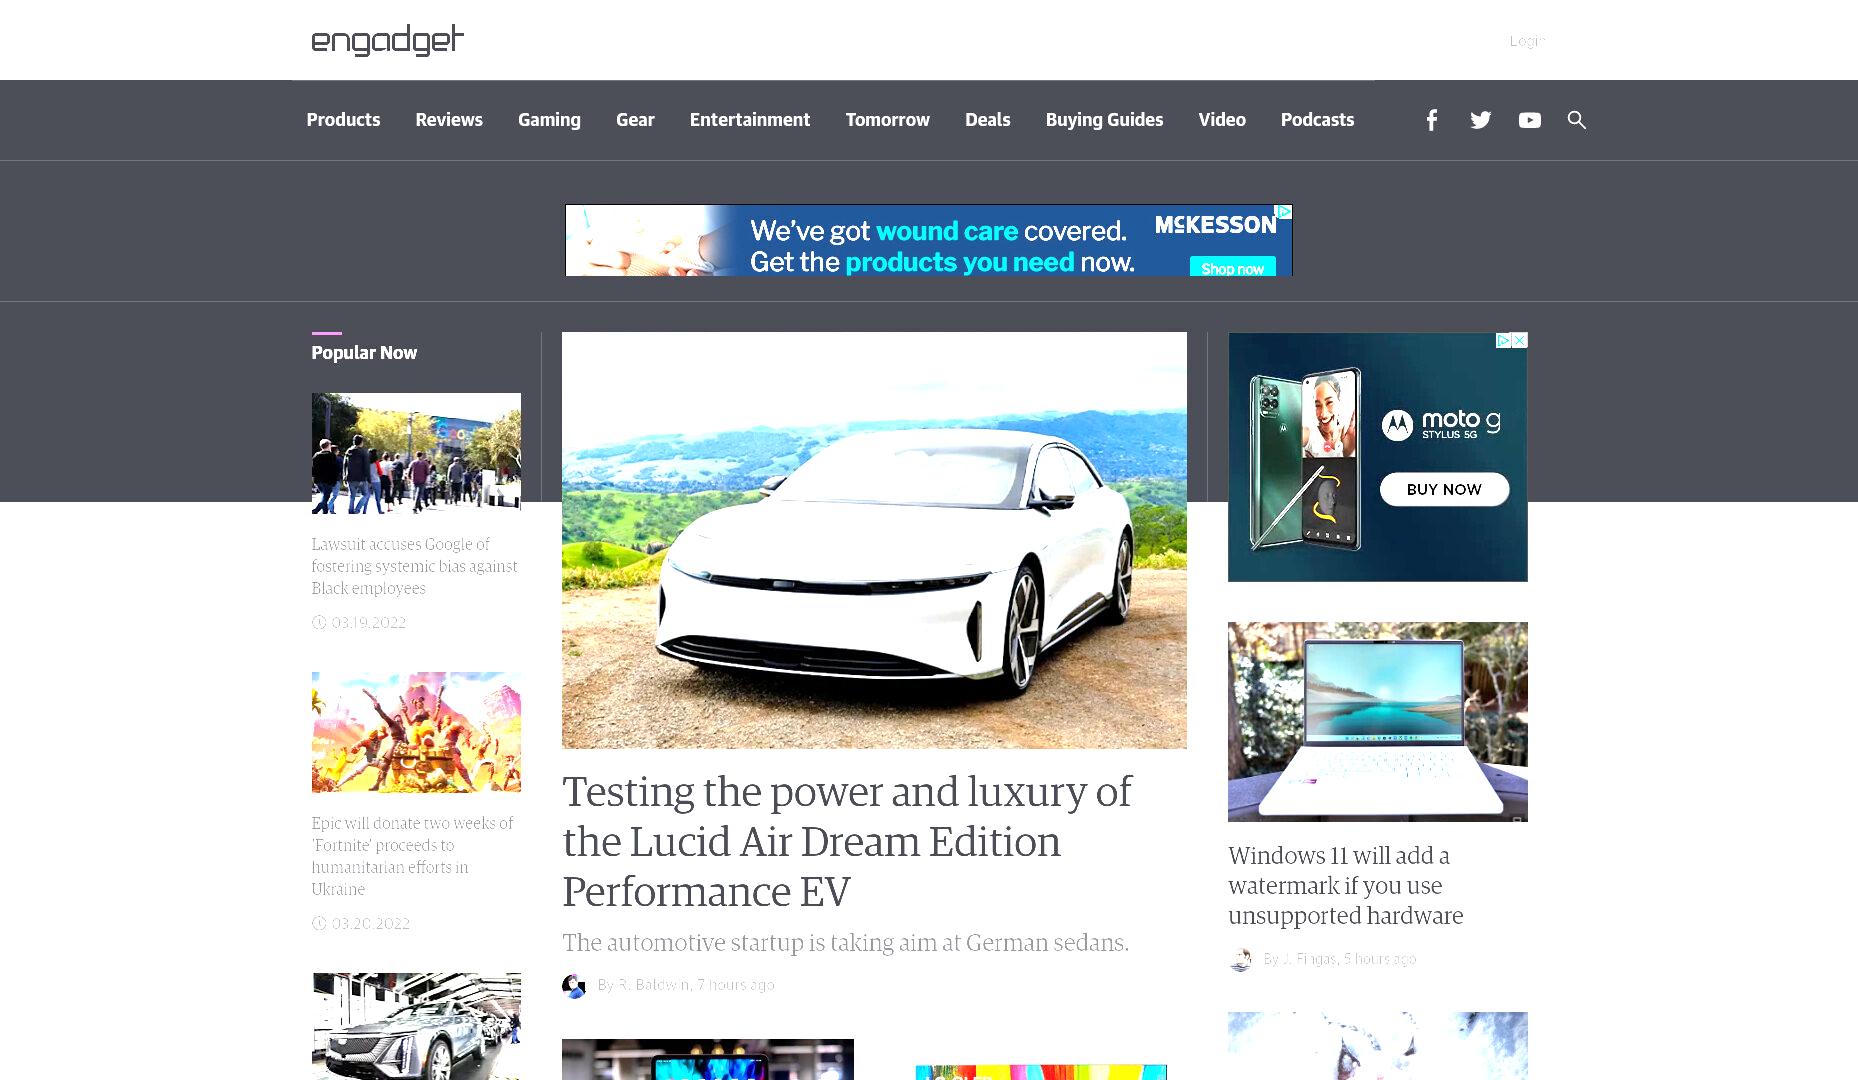
Task: Open Engadget's Facebook page icon
Action: [x=1431, y=120]
